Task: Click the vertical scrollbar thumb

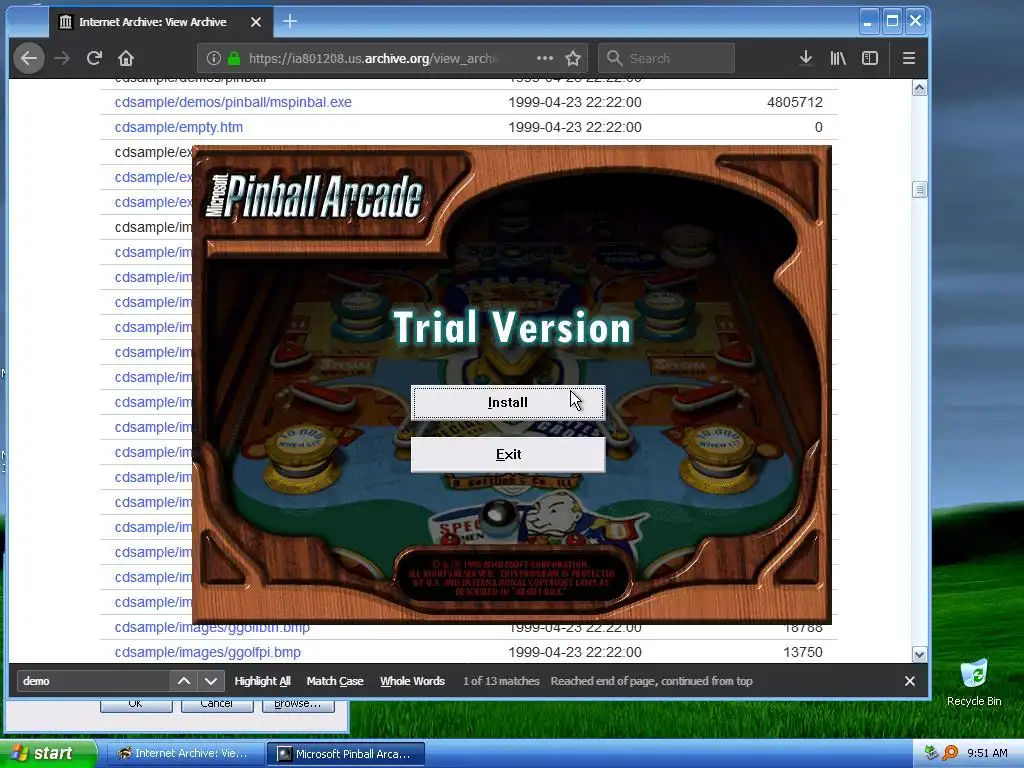Action: (x=920, y=189)
